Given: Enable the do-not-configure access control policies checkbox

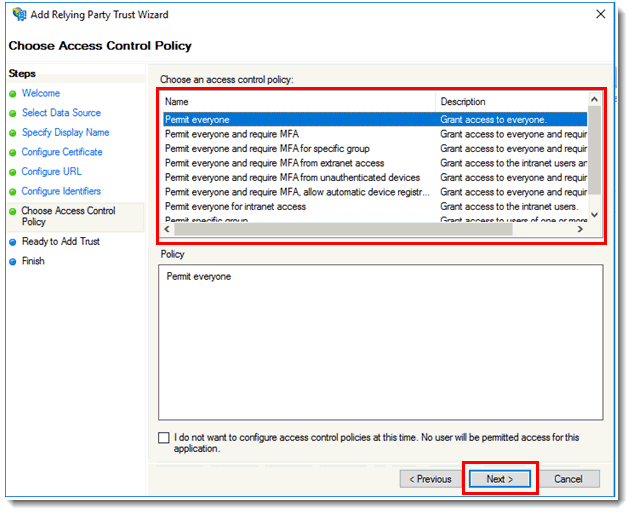Looking at the screenshot, I should pyautogui.click(x=164, y=438).
